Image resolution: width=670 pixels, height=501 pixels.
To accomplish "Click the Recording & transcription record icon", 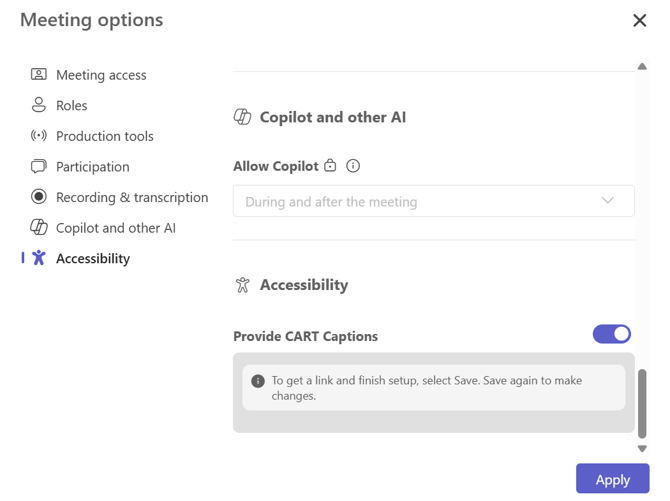I will [39, 197].
